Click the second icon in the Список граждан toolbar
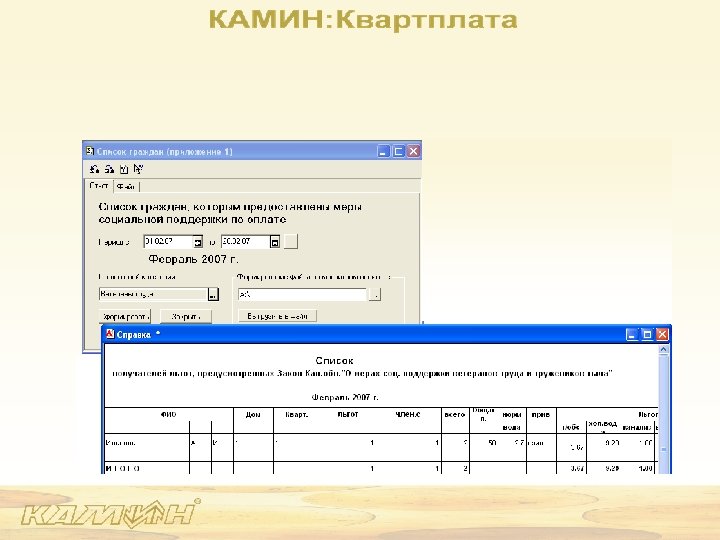Screen dimensions: 720x540 [109, 169]
